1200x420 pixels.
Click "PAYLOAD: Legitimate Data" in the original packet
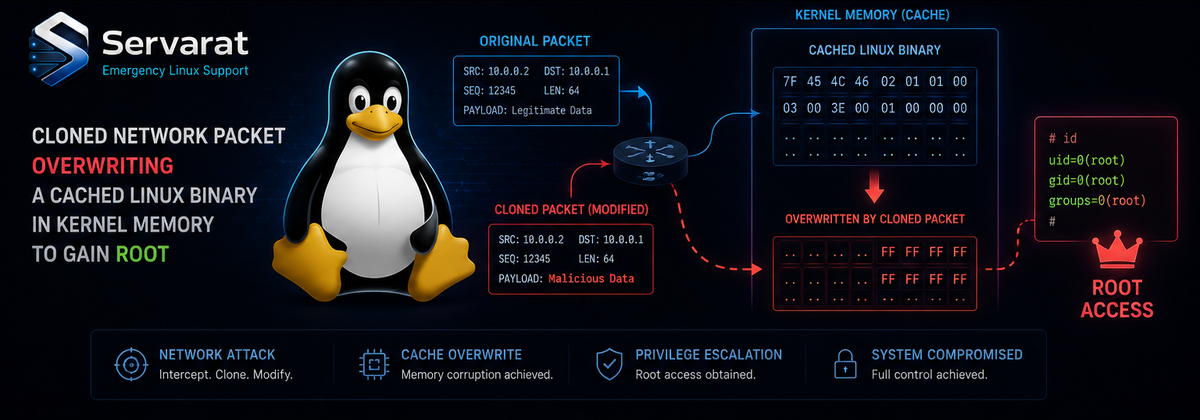point(526,110)
